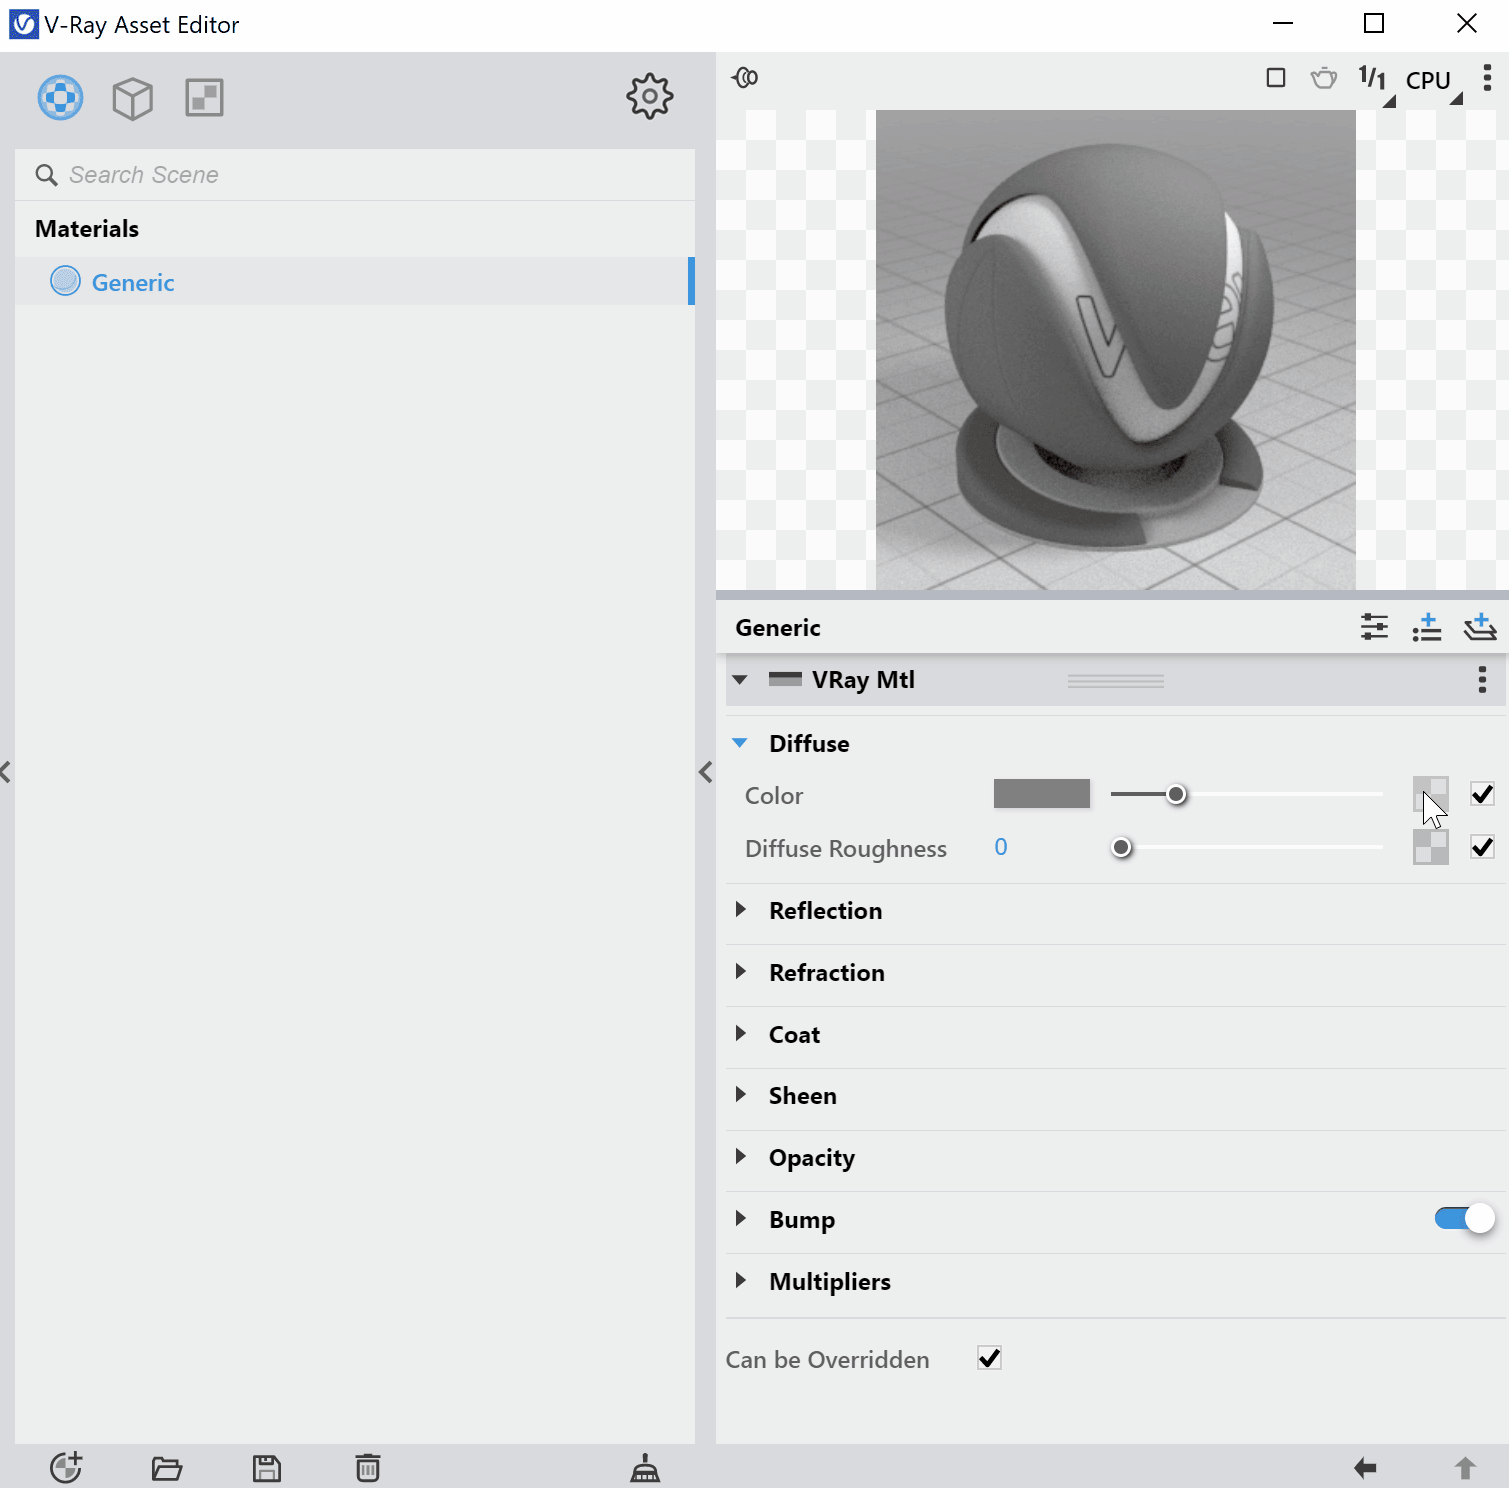Open the Textures checker icon

click(x=204, y=98)
